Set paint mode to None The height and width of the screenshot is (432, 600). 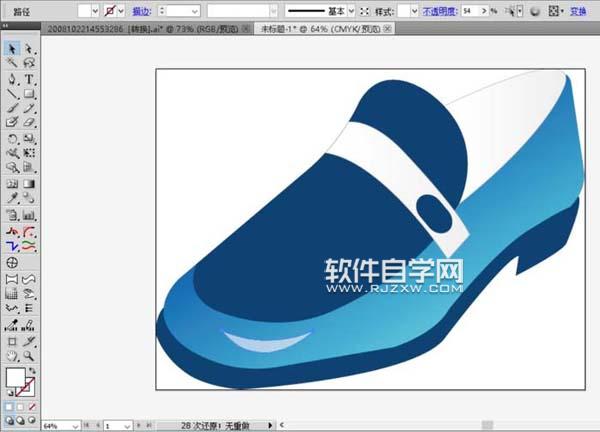point(31,407)
